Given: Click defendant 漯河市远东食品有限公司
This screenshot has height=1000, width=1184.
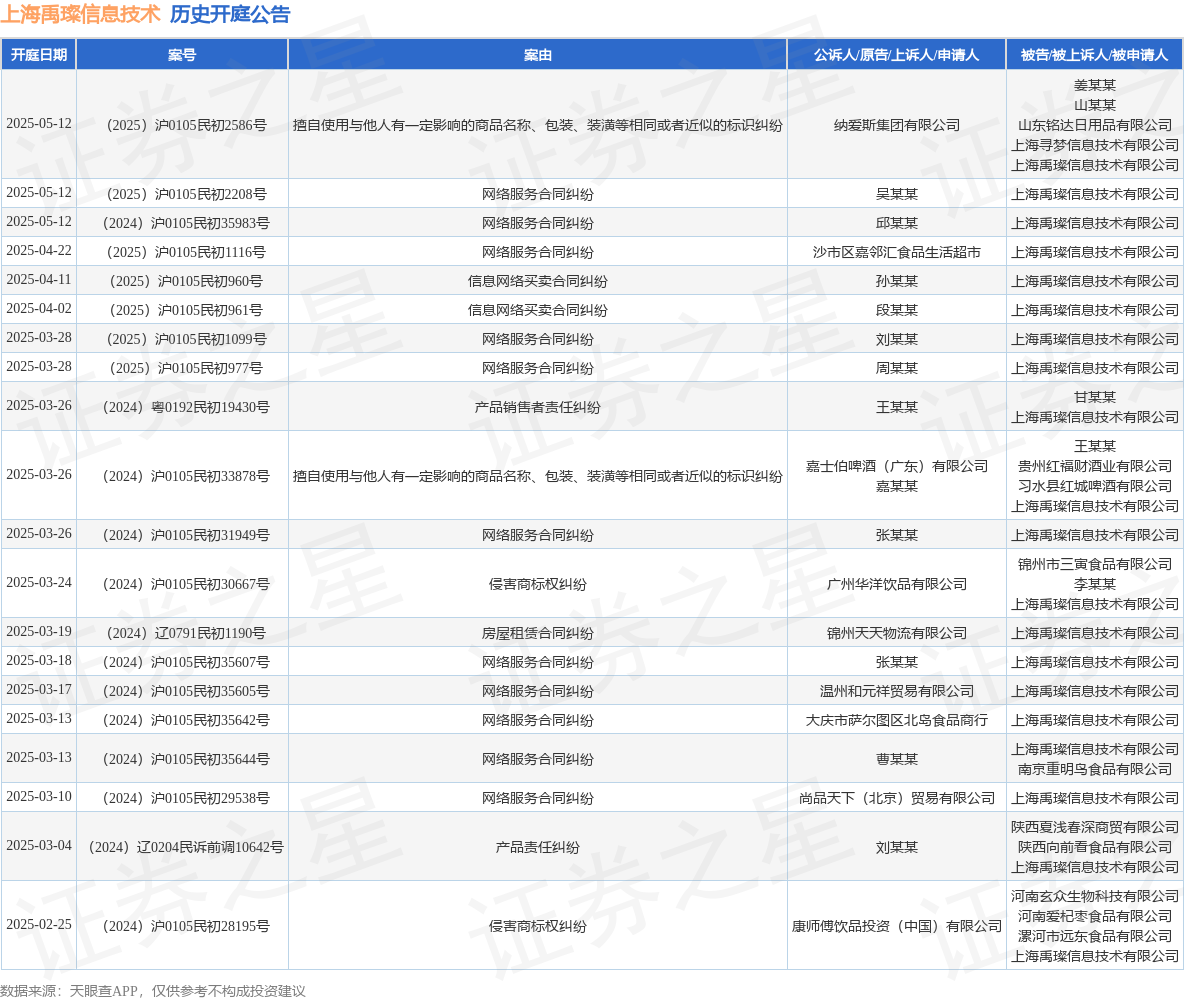Looking at the screenshot, I should coord(1094,937).
